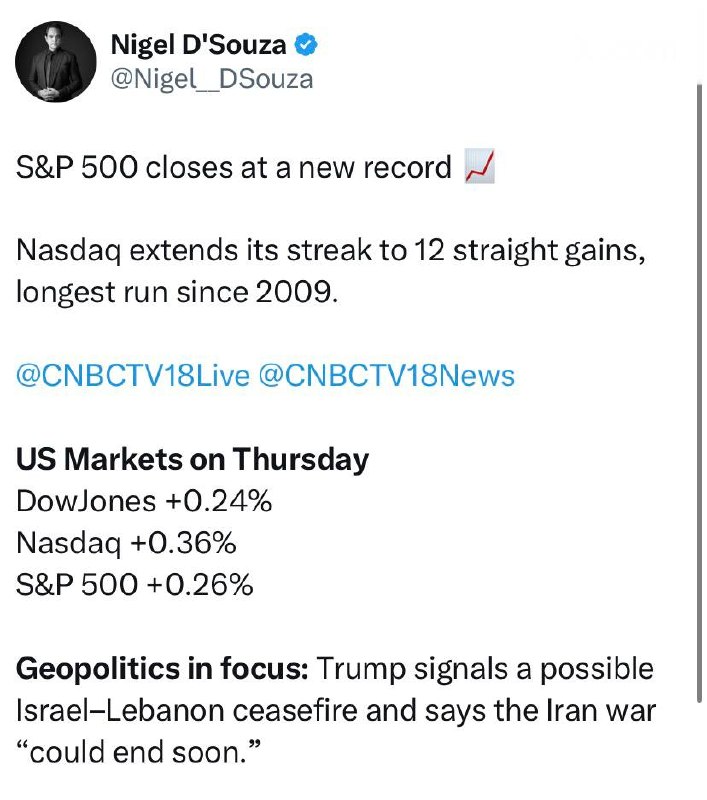Click the "S&P 500 +0.26%" line
Viewport: 707px width, 800px height.
135,584
